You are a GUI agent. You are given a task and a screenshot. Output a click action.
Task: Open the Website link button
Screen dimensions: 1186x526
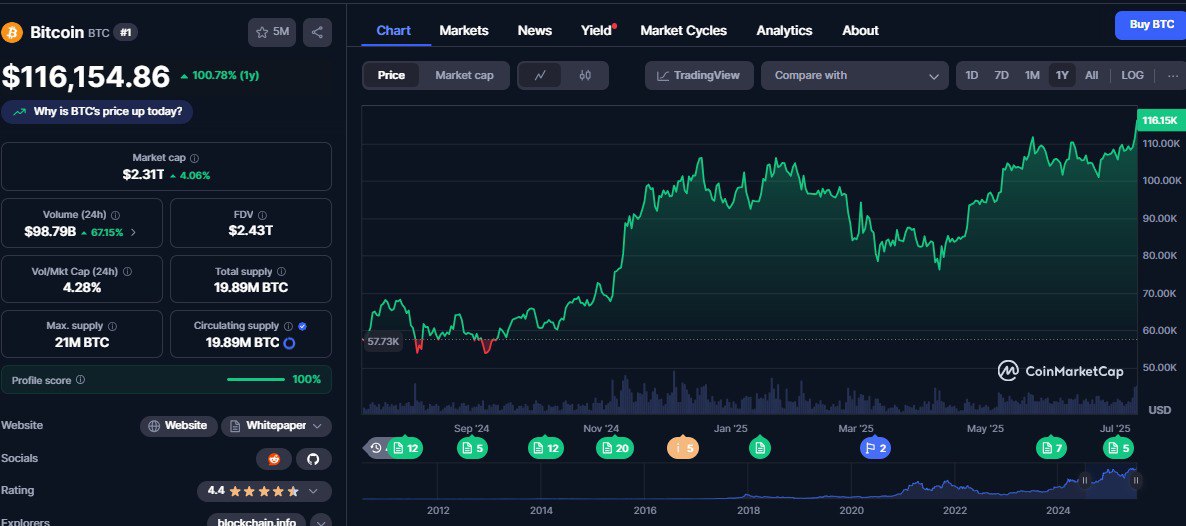point(179,426)
